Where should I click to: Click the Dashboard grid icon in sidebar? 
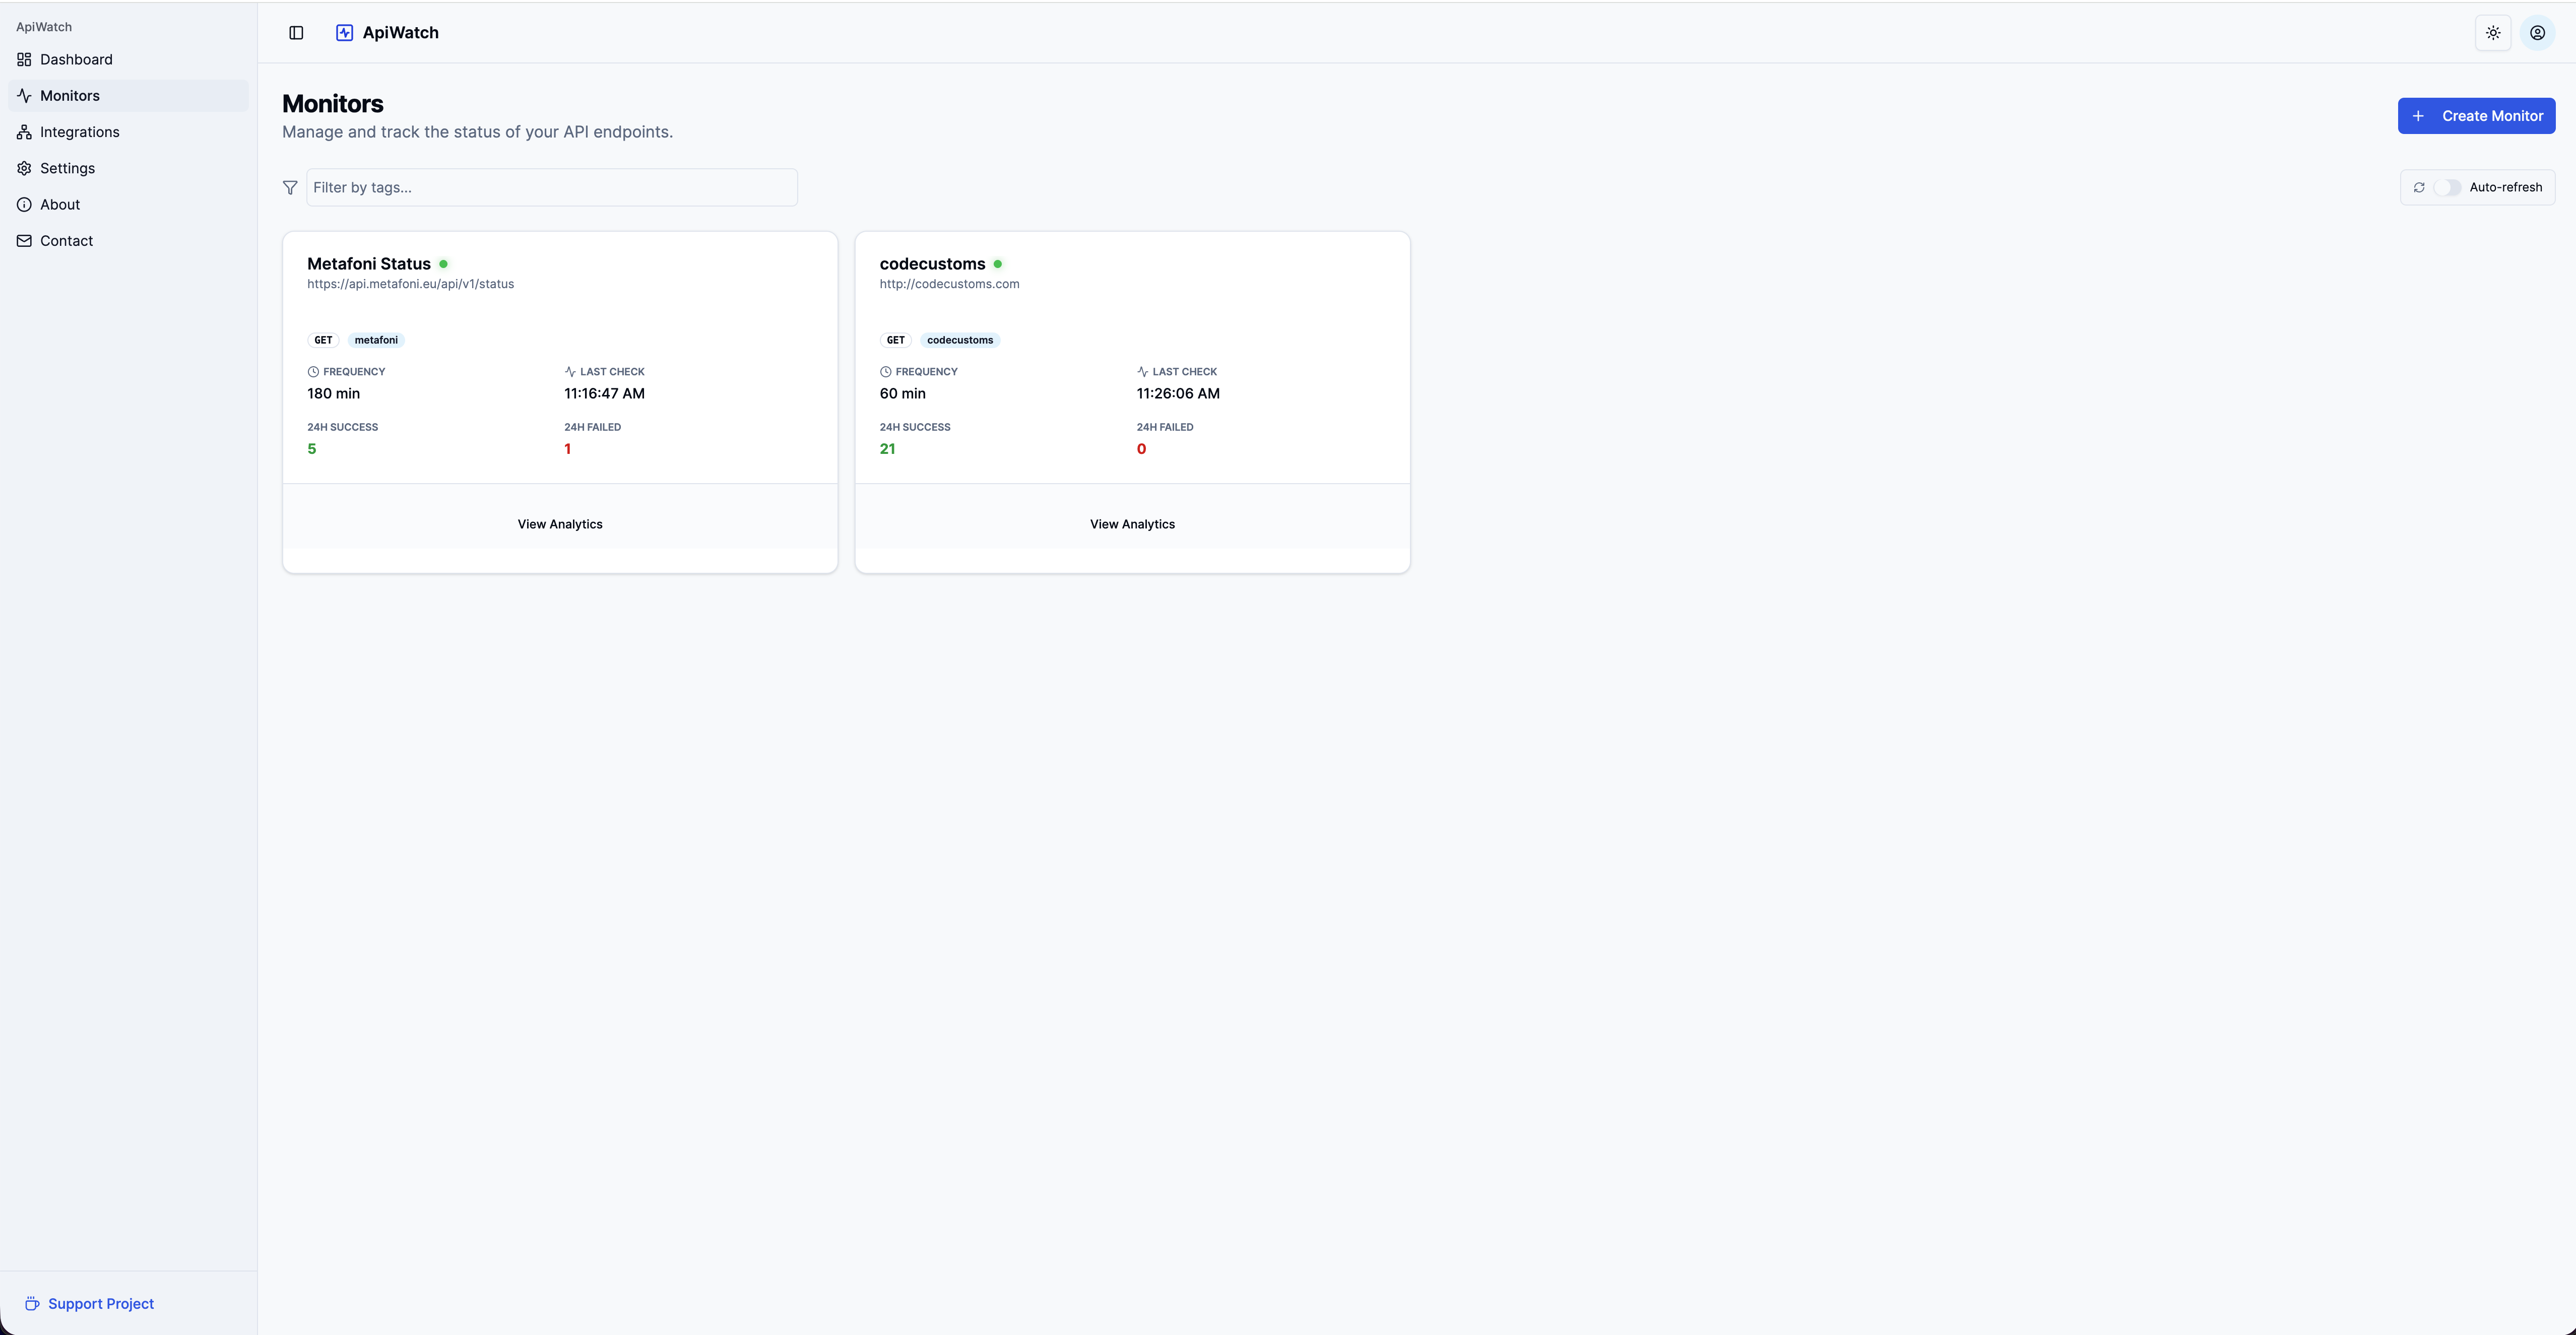pos(24,60)
